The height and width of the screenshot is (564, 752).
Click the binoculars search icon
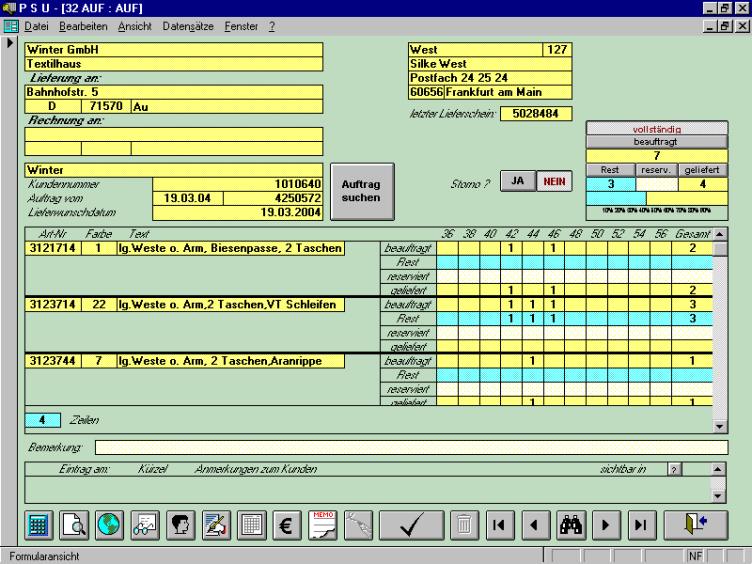570,525
